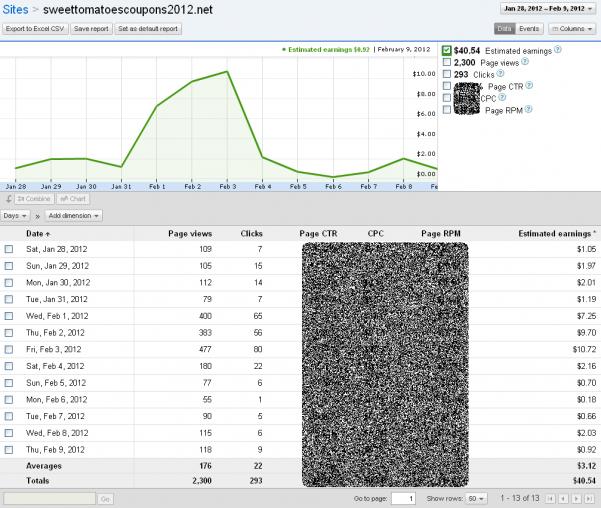Image resolution: width=601 pixels, height=508 pixels.
Task: Sort by the Date column header
Action: [38, 233]
